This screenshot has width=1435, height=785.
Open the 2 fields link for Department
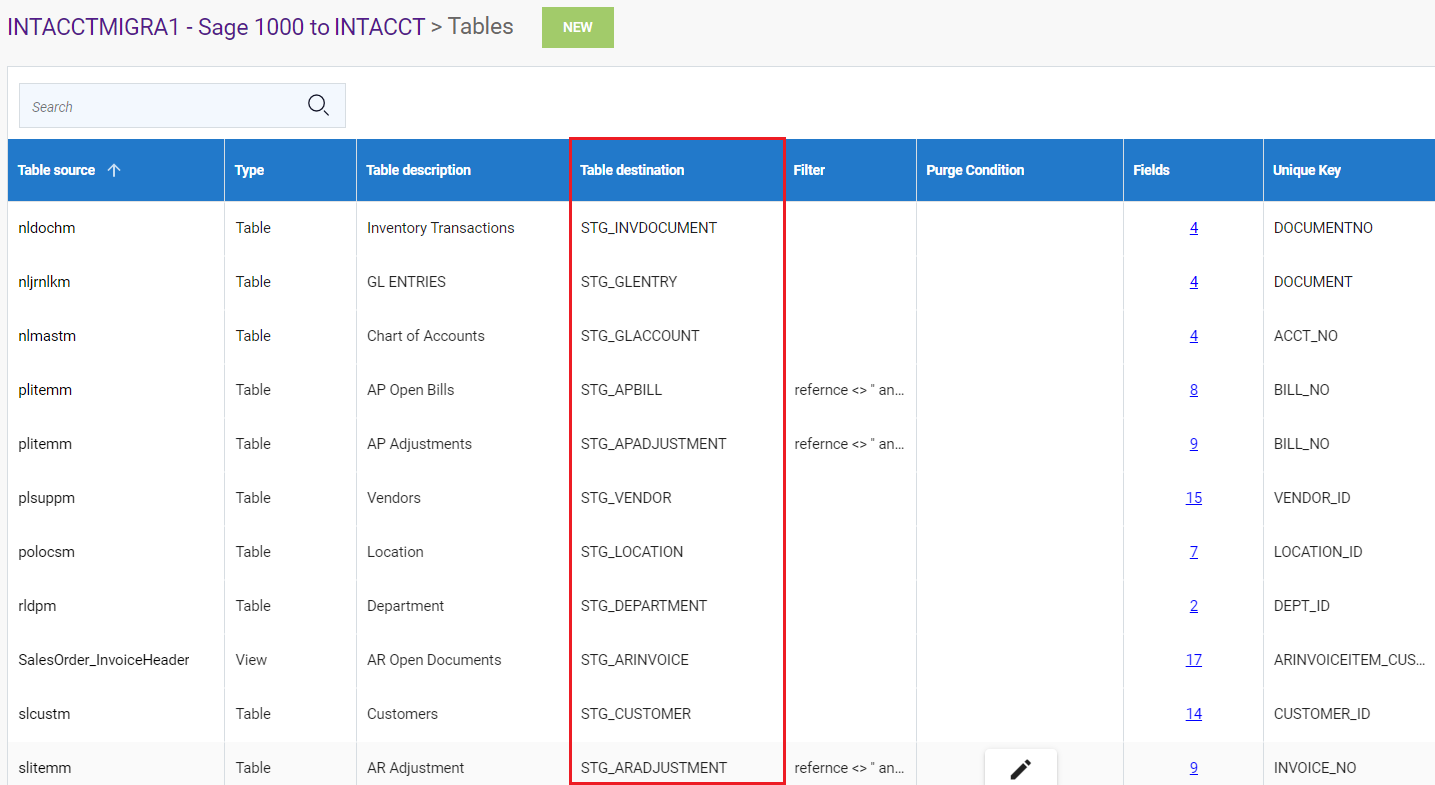click(1193, 606)
